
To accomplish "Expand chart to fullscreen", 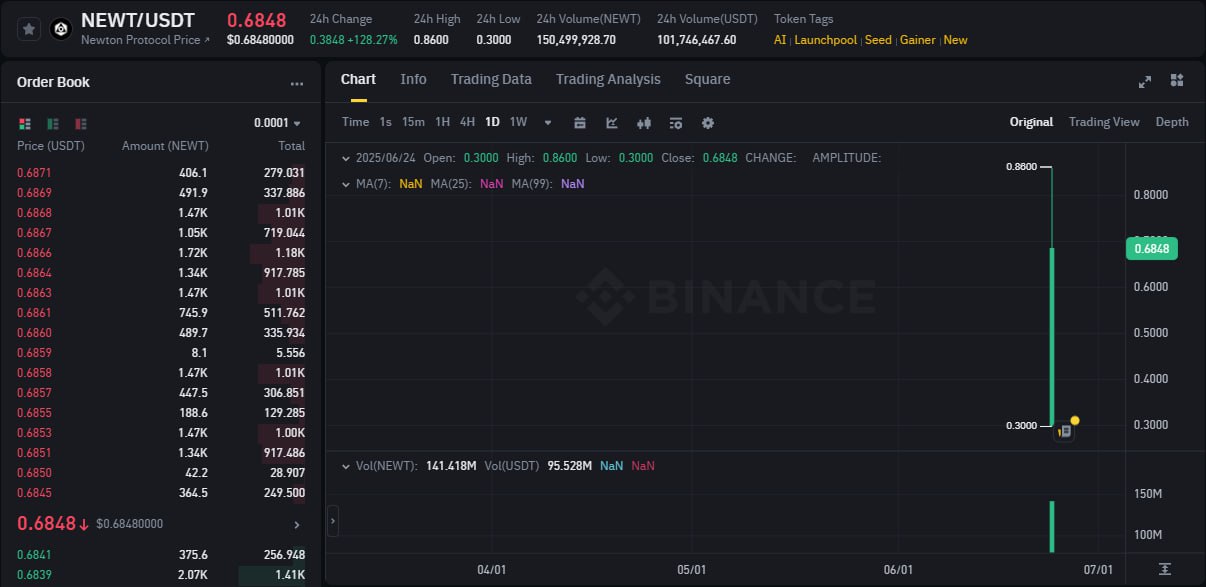I will (1145, 81).
